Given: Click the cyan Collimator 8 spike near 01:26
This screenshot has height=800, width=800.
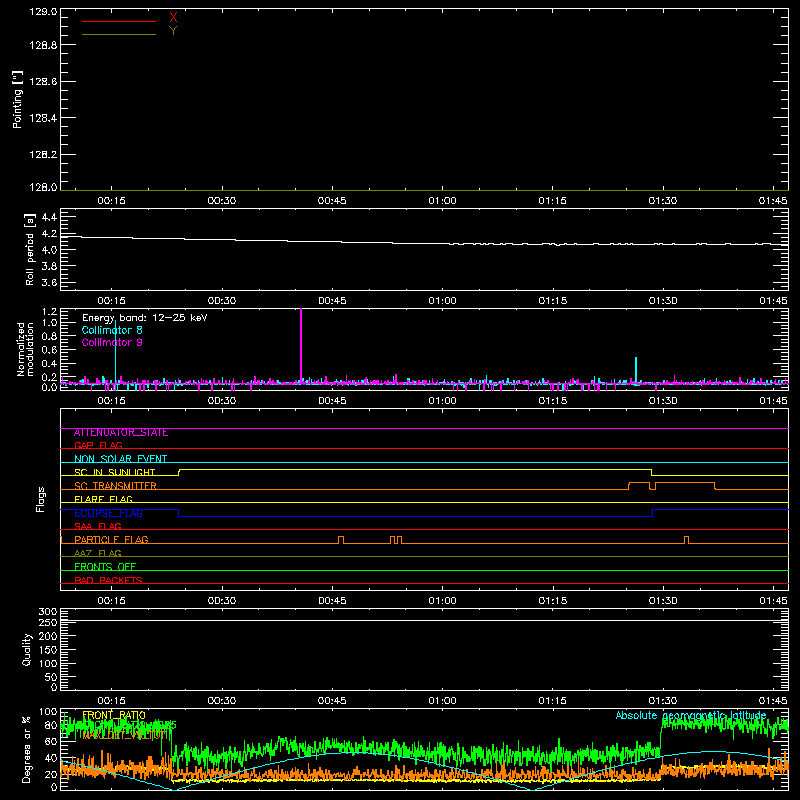Looking at the screenshot, I should pos(636,369).
